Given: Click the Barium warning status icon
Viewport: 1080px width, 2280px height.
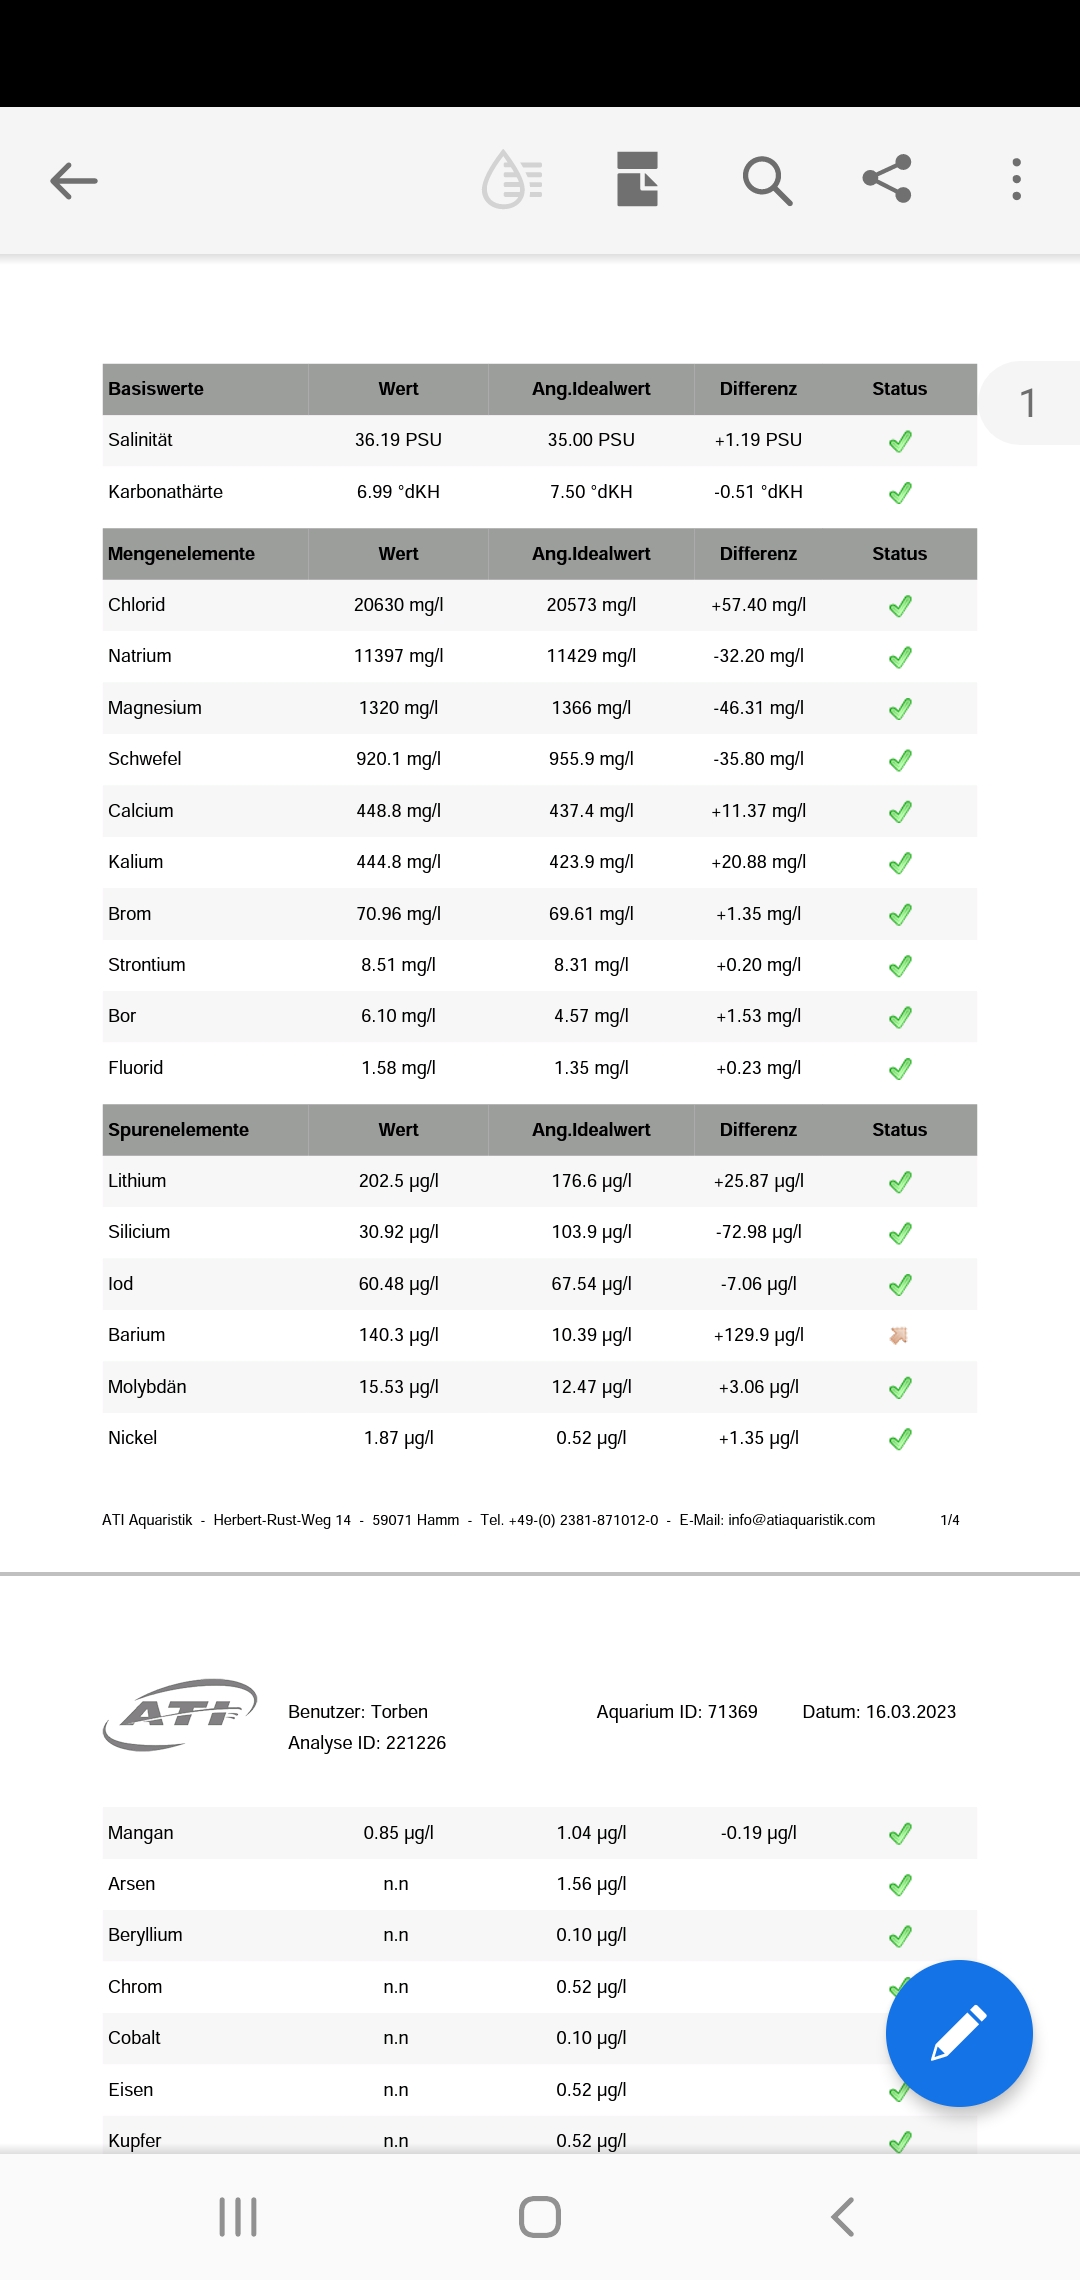Looking at the screenshot, I should [x=899, y=1335].
